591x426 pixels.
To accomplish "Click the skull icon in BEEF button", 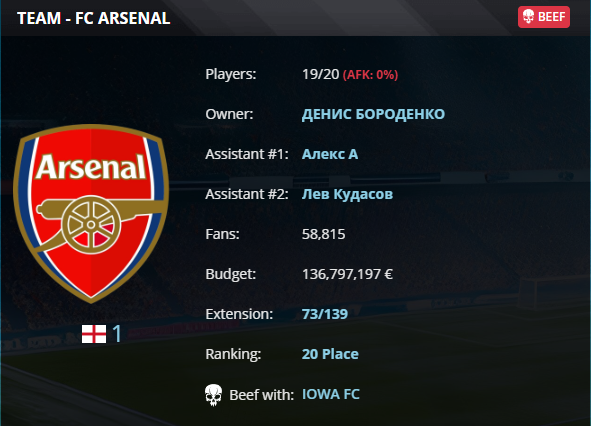I will pyautogui.click(x=528, y=17).
